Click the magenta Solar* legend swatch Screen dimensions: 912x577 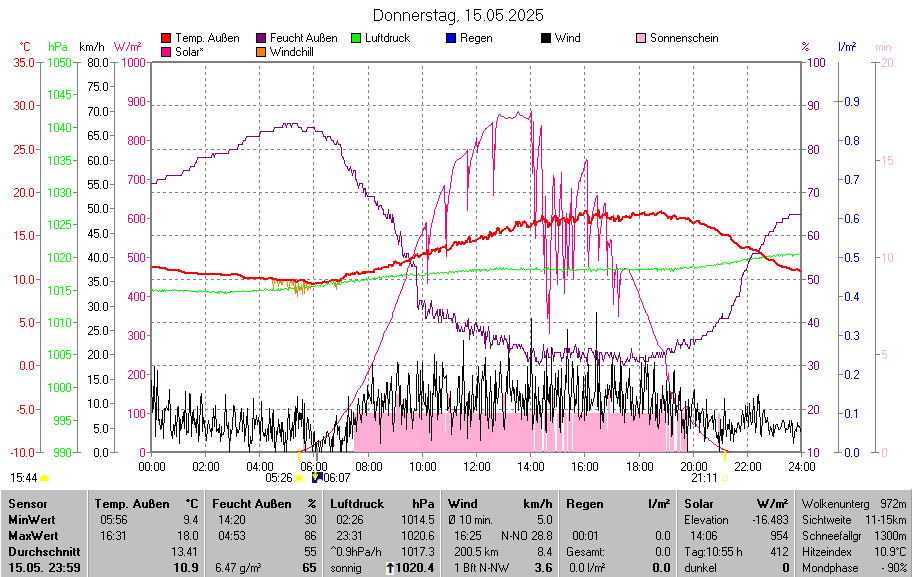pyautogui.click(x=166, y=52)
